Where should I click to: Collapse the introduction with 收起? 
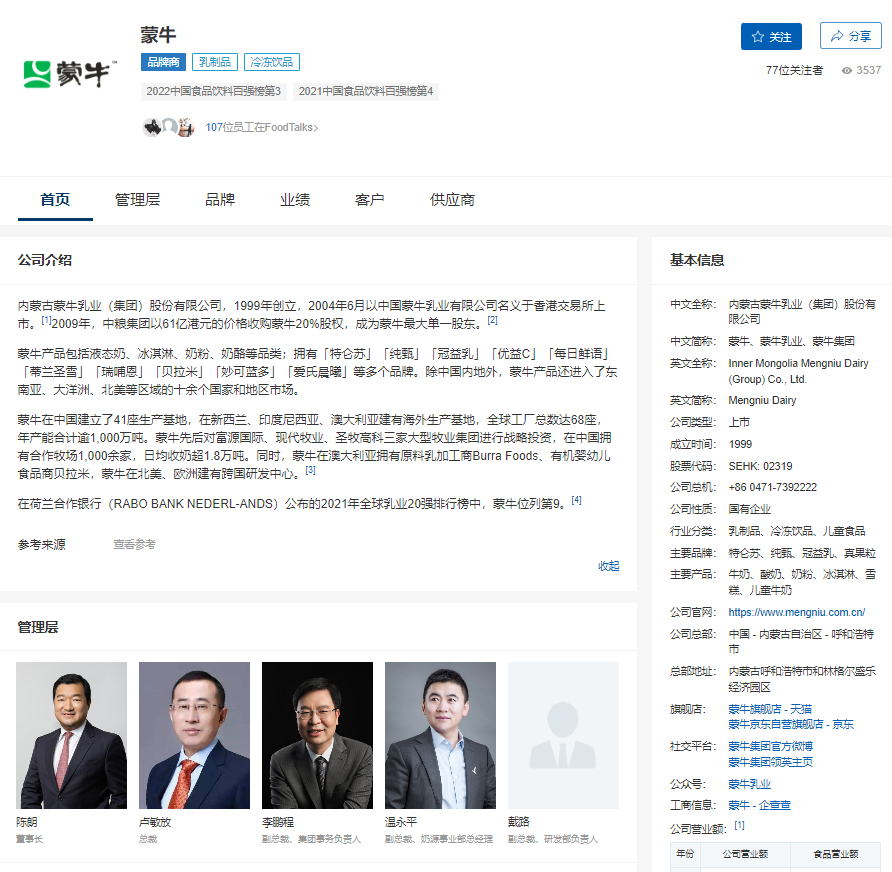[x=609, y=566]
